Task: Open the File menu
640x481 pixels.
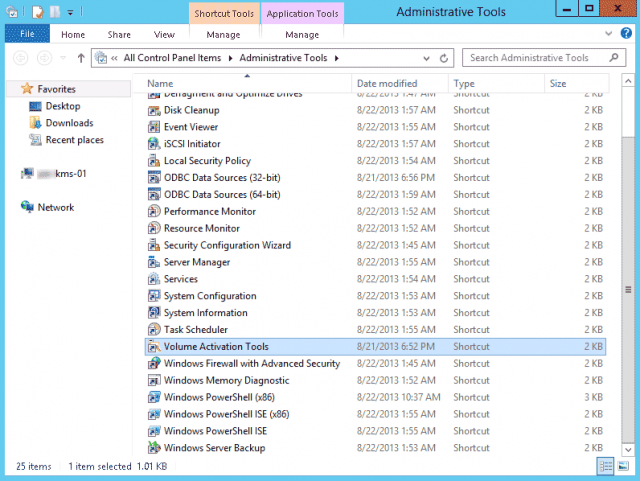Action: click(x=26, y=34)
